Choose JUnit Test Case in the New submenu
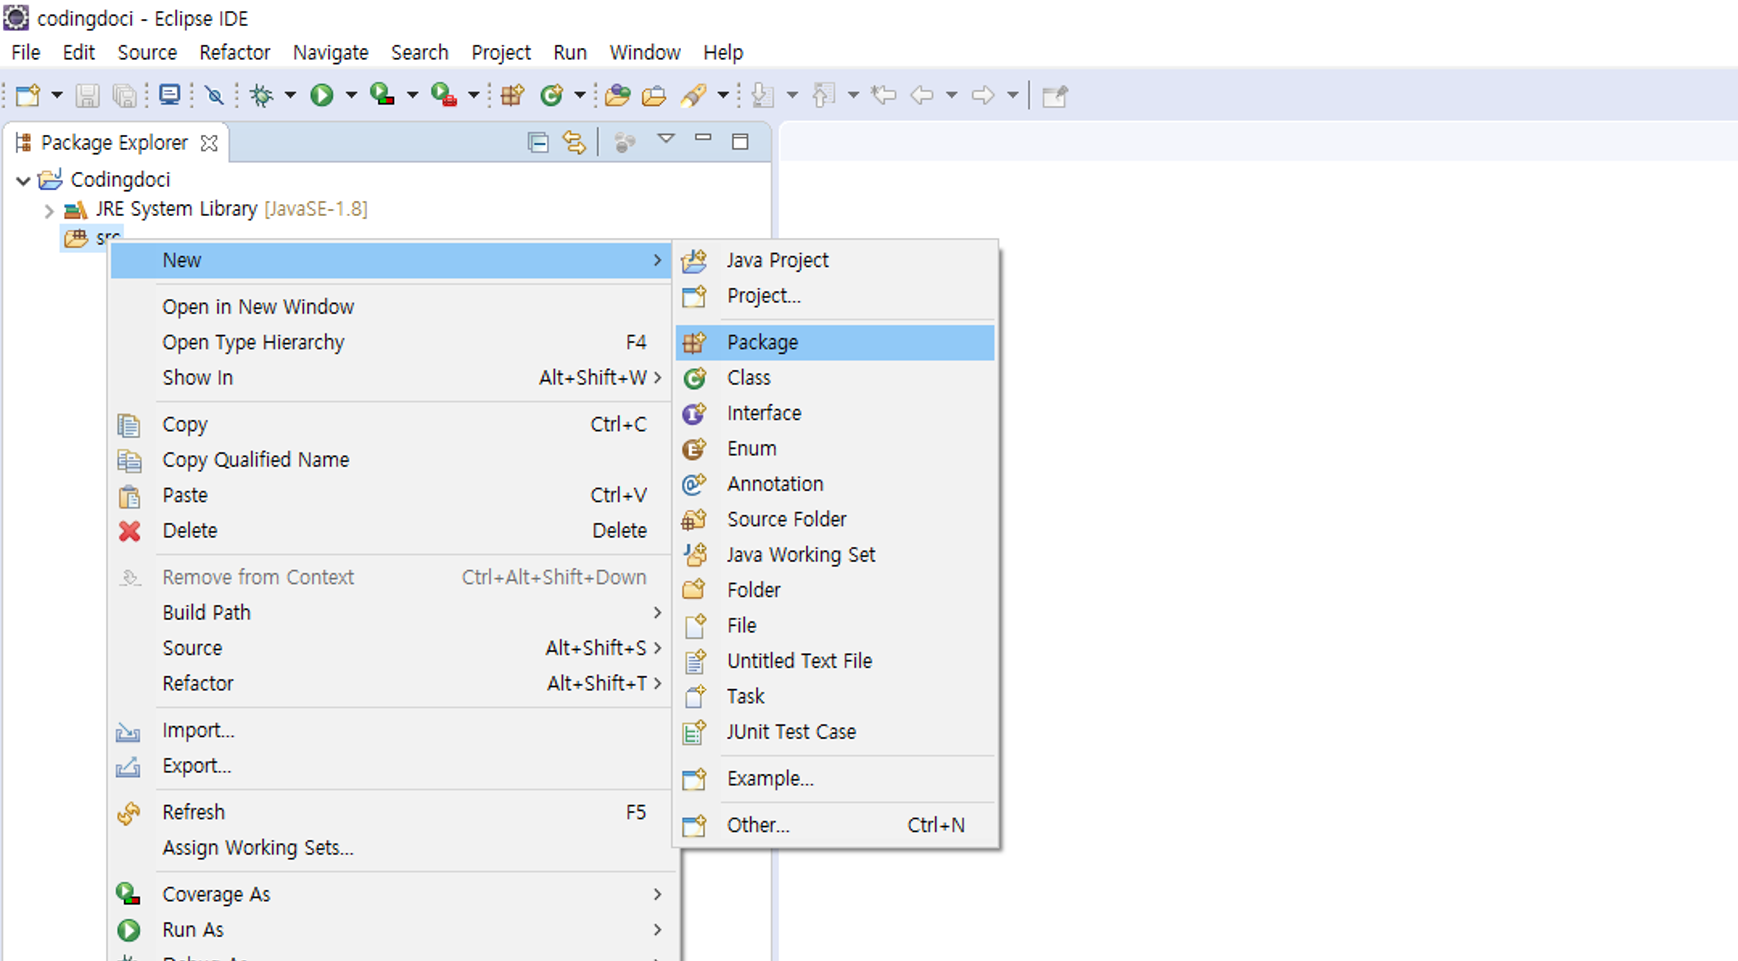 pyautogui.click(x=835, y=732)
